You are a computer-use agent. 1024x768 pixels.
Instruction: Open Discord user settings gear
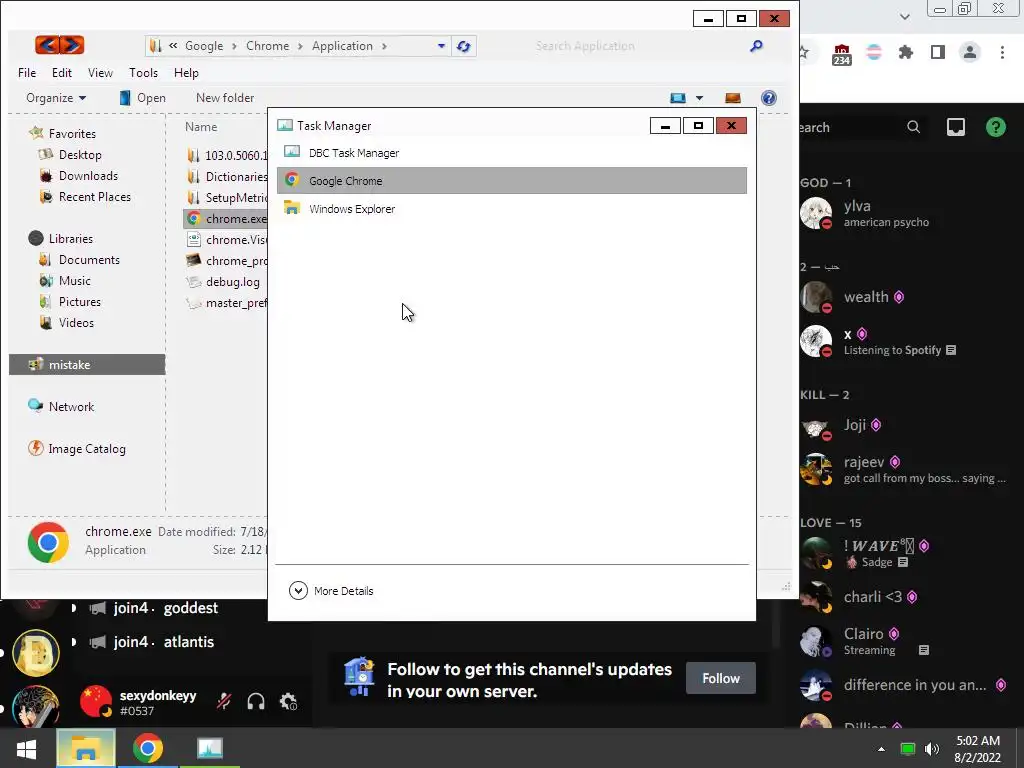point(288,701)
